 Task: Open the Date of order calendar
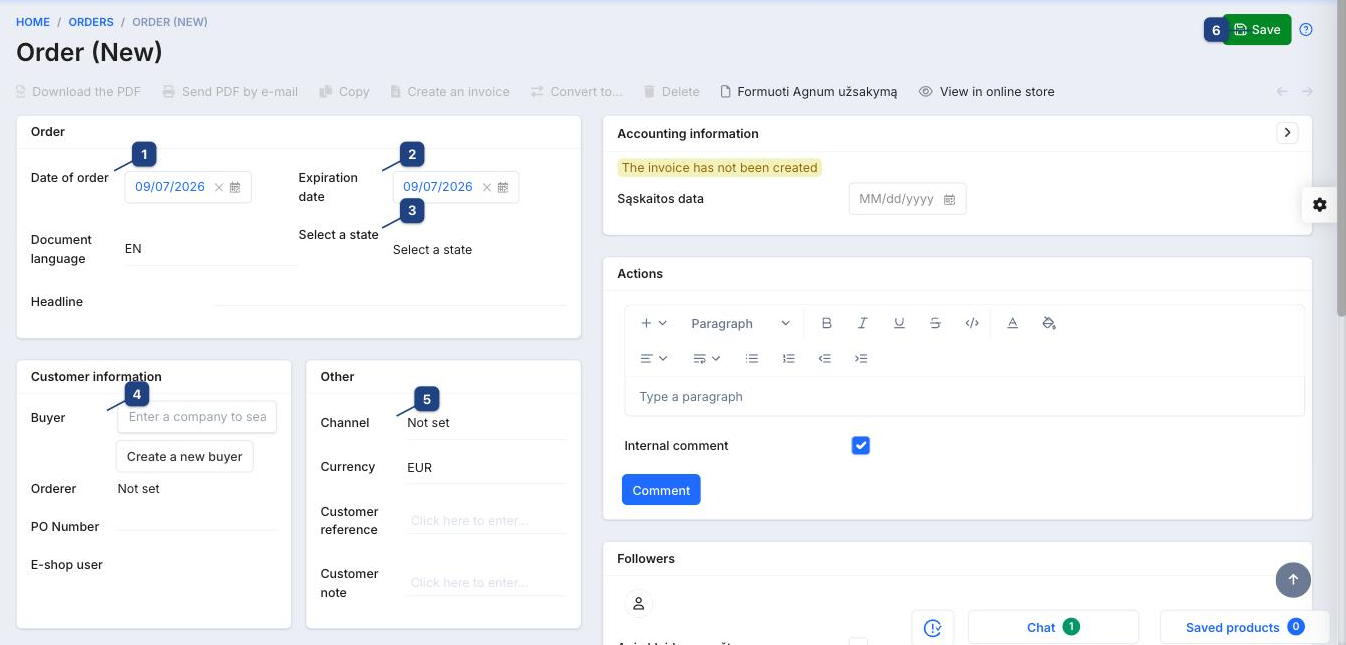tap(235, 187)
